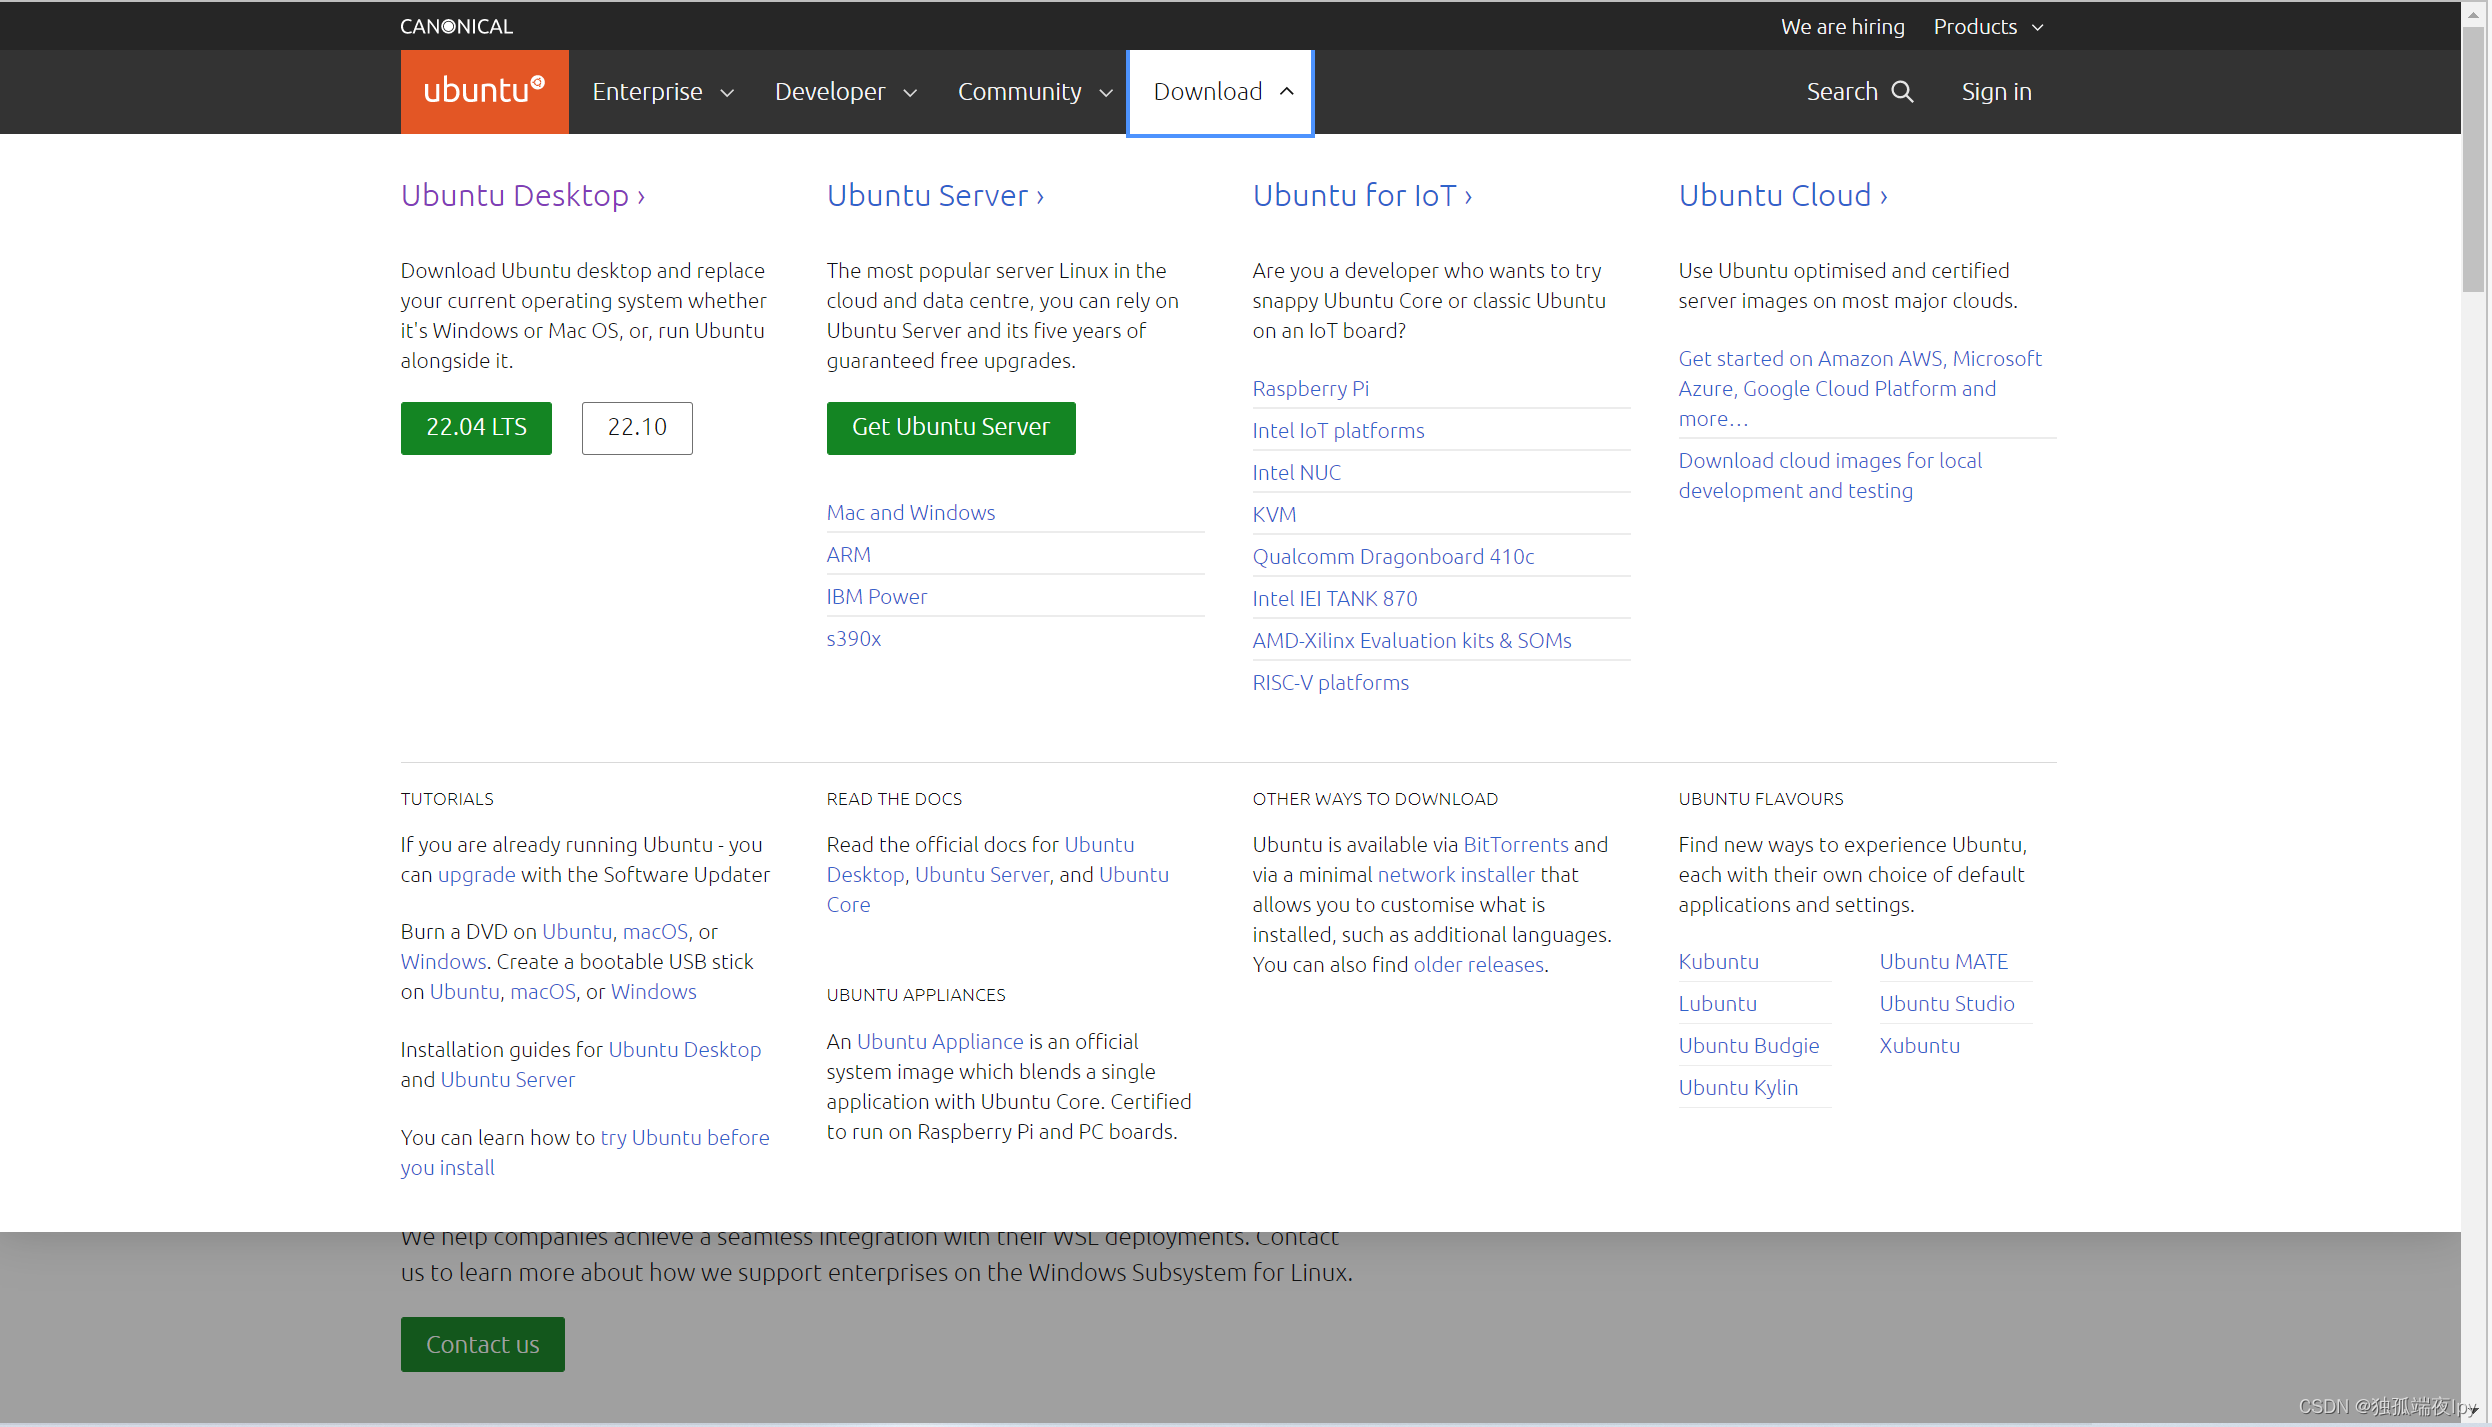Open Get started on Amazon AWS link

click(1860, 388)
